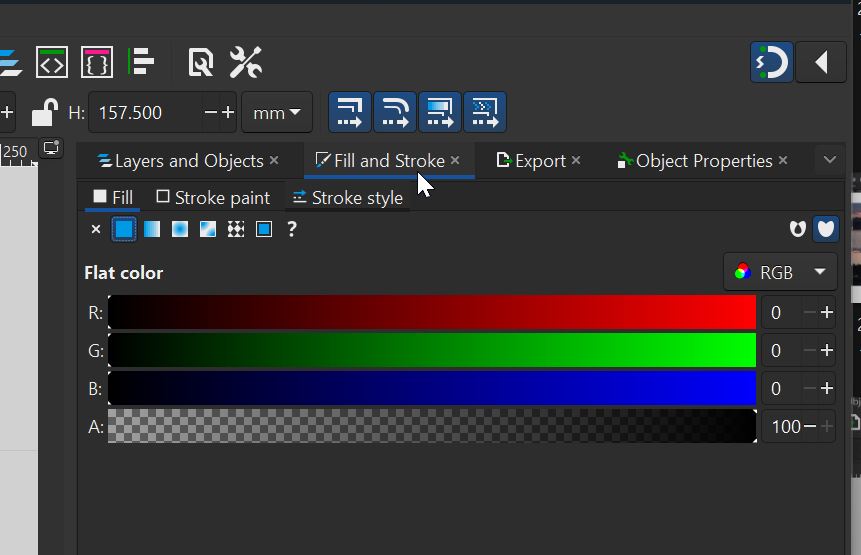Select nonzero fill rule icon

point(825,229)
